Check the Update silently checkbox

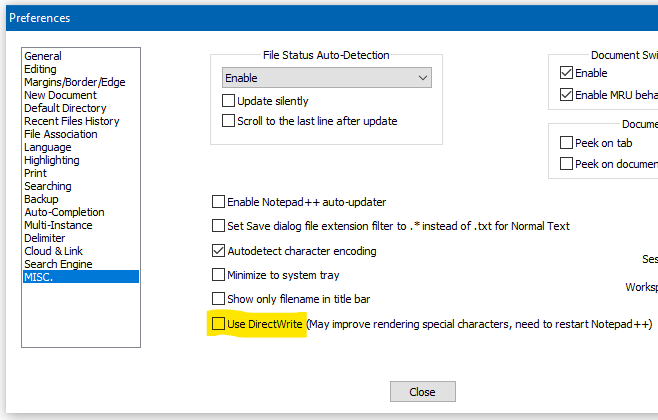tap(228, 101)
